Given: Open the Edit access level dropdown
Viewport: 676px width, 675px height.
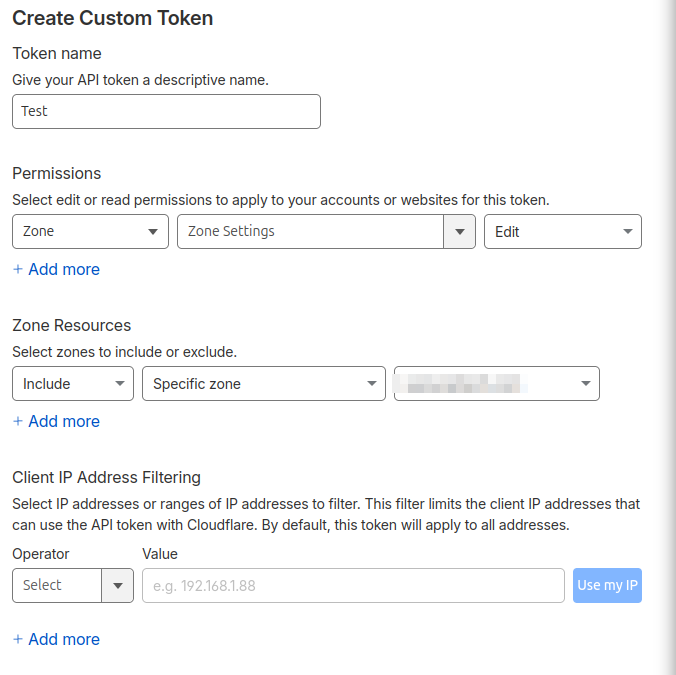Looking at the screenshot, I should tap(563, 231).
